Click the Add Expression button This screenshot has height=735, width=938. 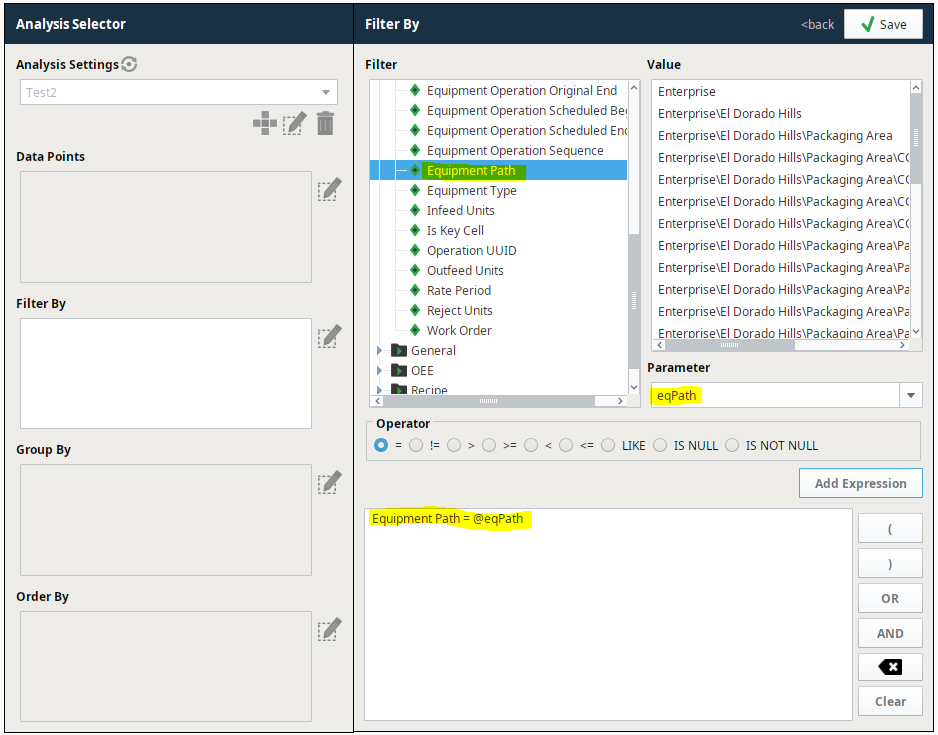[860, 483]
